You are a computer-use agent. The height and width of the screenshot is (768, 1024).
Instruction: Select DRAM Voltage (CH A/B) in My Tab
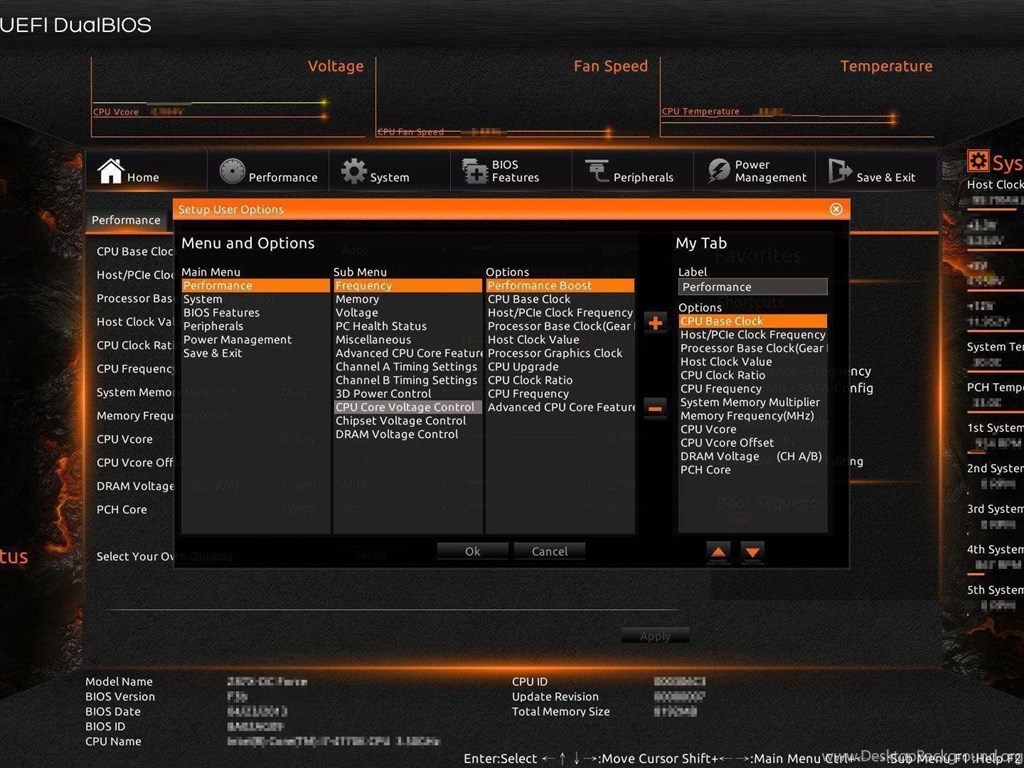click(x=751, y=456)
